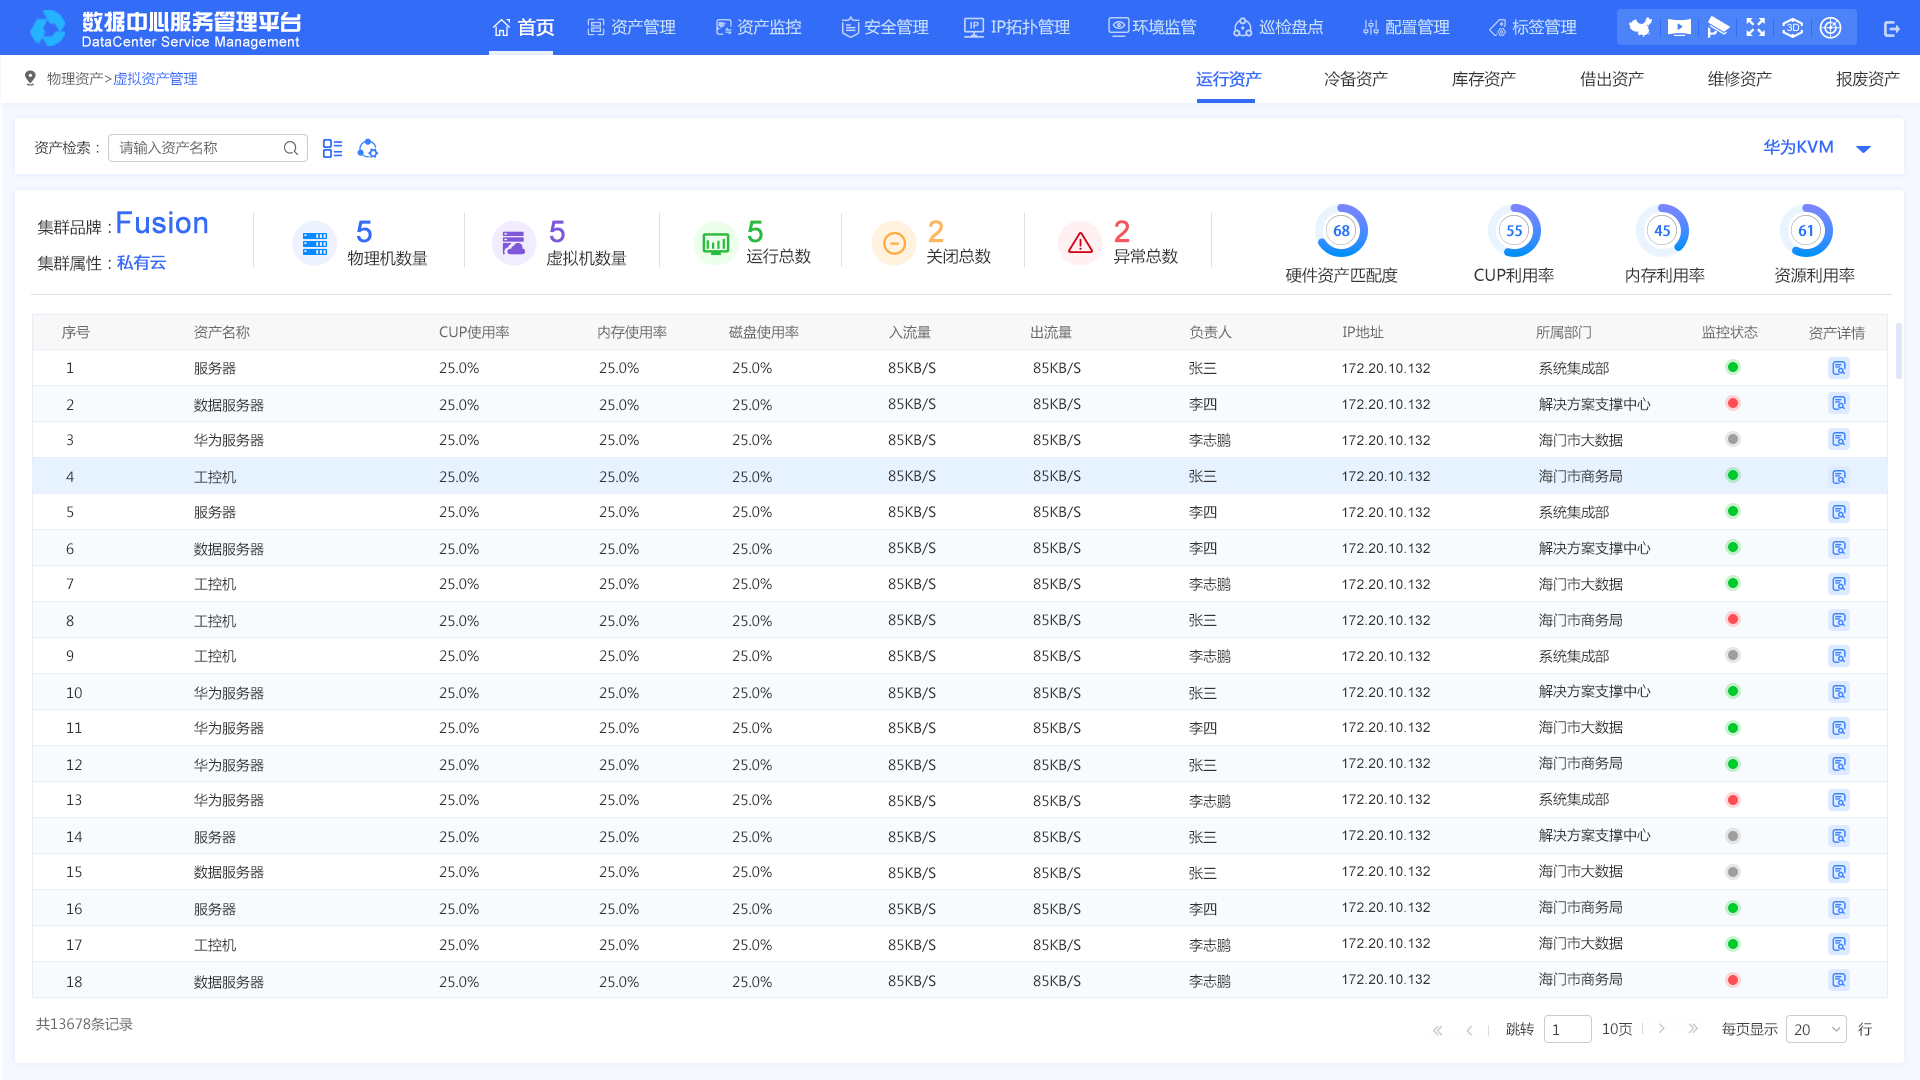The image size is (1920, 1080).
Task: Open asset details for row 4
Action: coord(1839,476)
